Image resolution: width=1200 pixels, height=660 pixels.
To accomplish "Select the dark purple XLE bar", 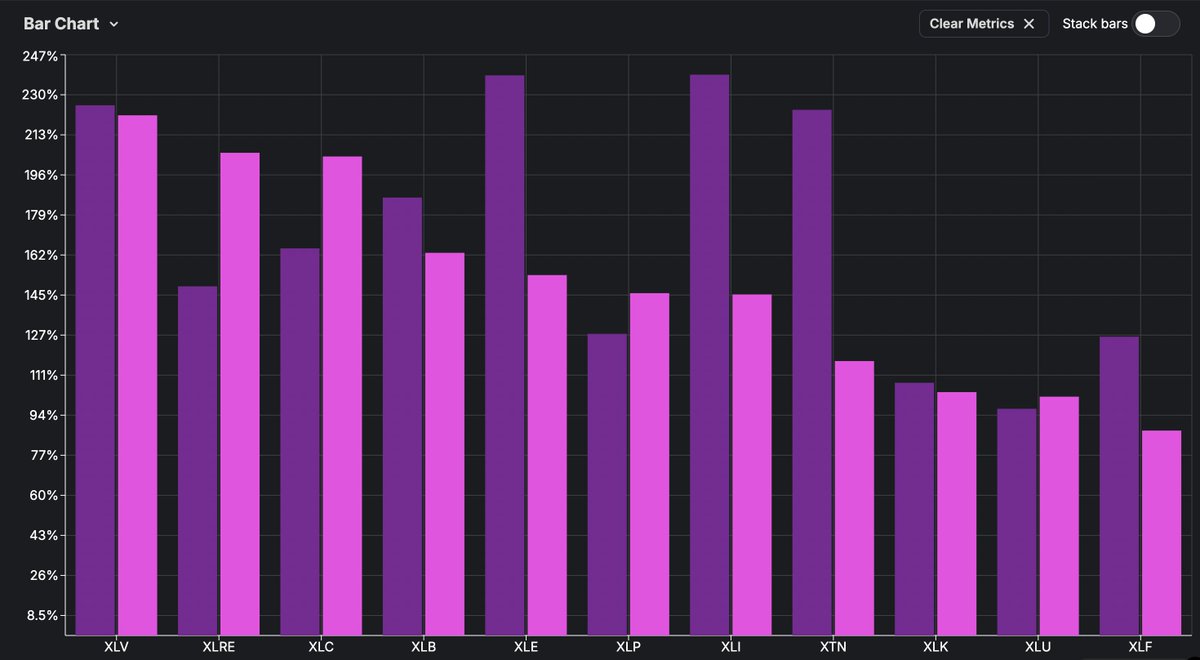I will (505, 355).
